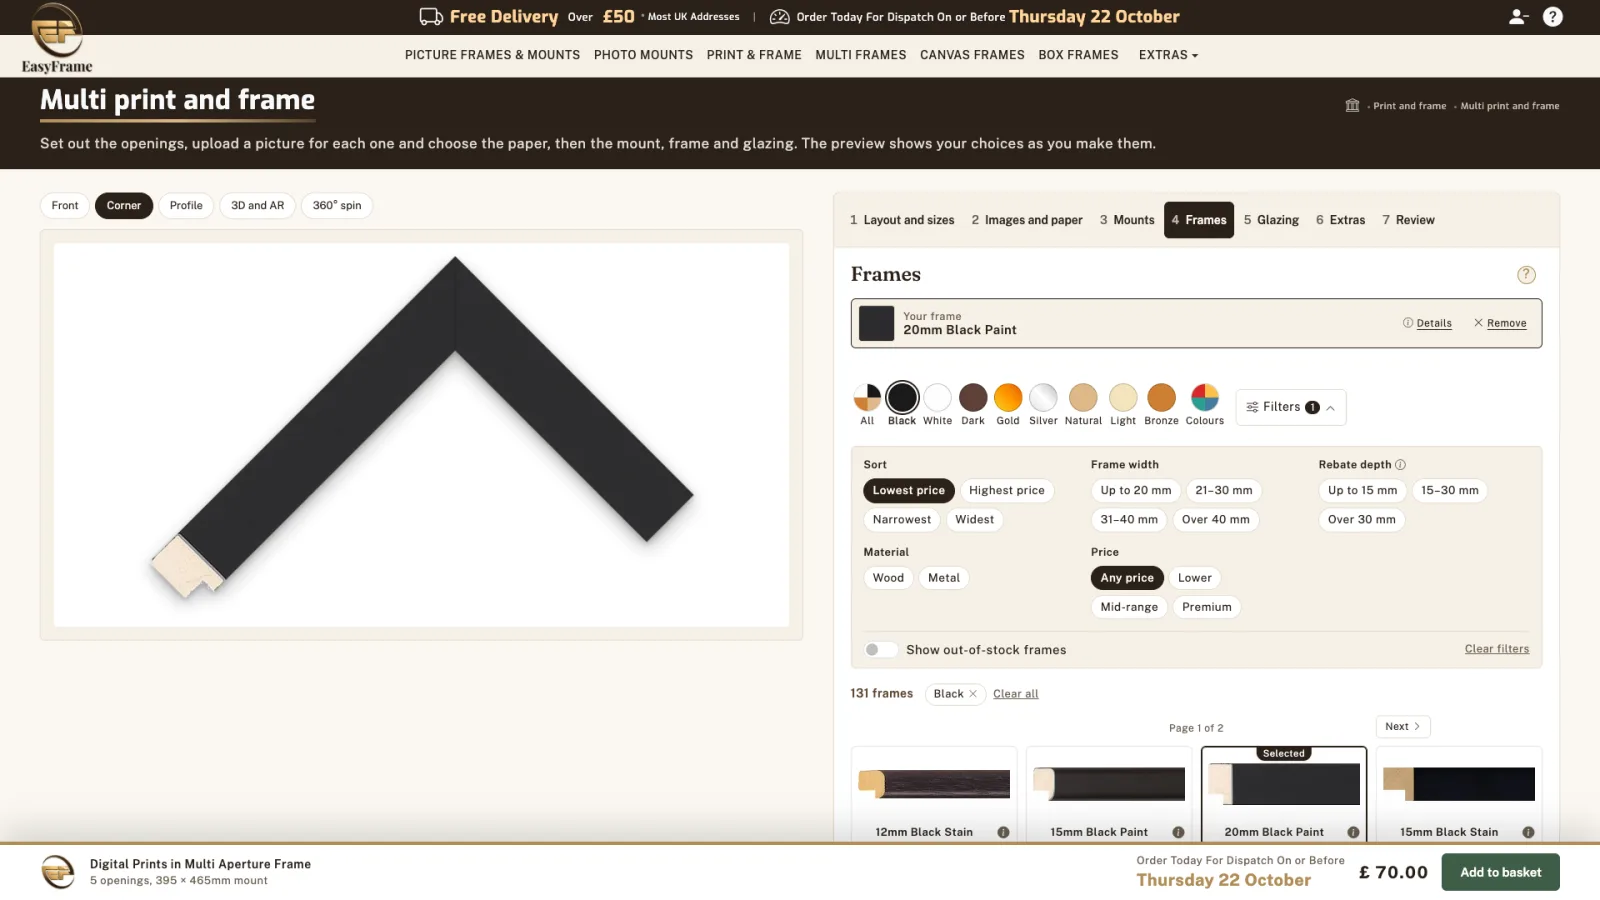Select the multicolour Colours swatch
The image size is (1600, 900).
click(x=1205, y=398)
